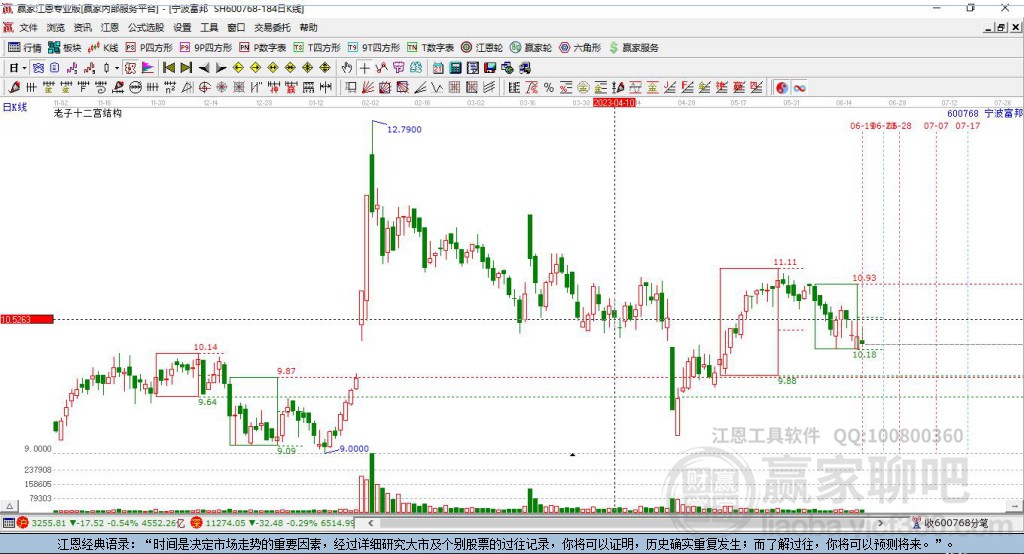Select the zigzag wave line tool
This screenshot has width=1024, height=554.
point(437,88)
